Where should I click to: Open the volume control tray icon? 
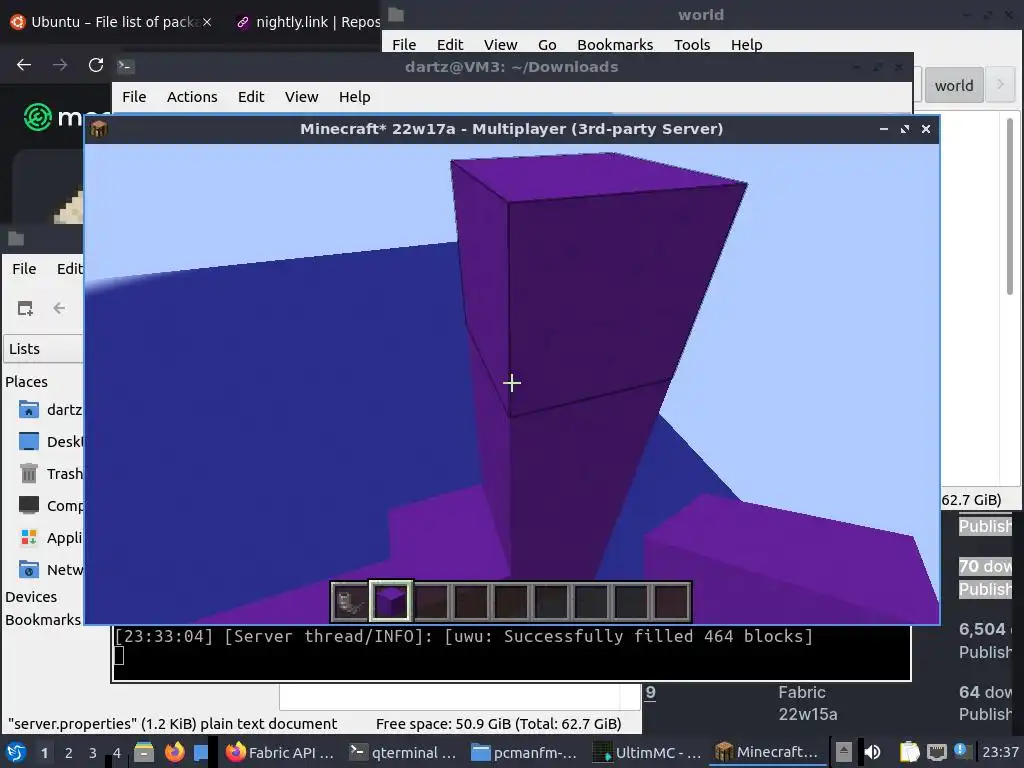(872, 752)
